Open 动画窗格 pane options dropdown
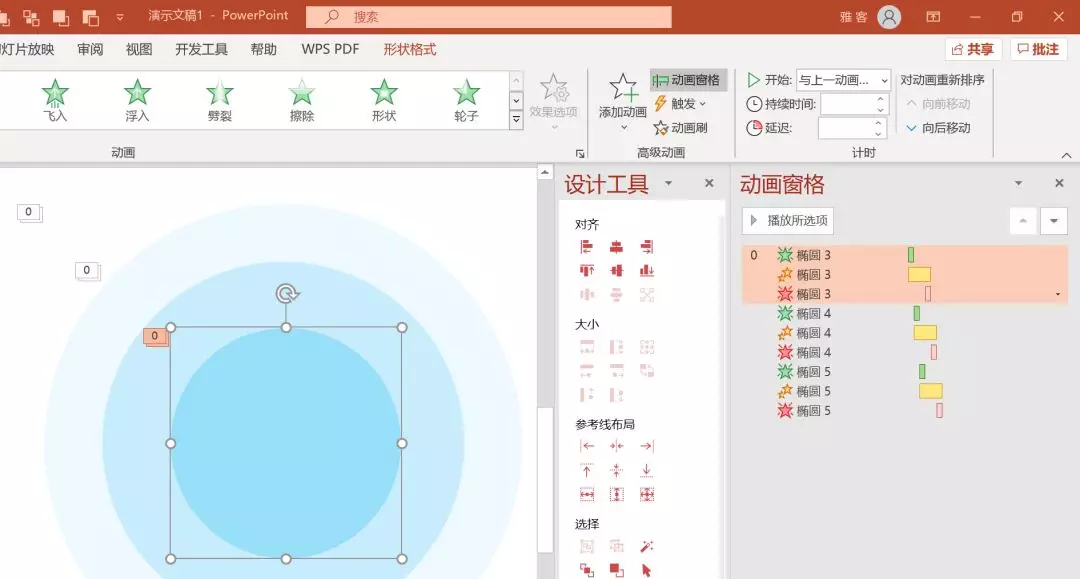 pos(1018,183)
